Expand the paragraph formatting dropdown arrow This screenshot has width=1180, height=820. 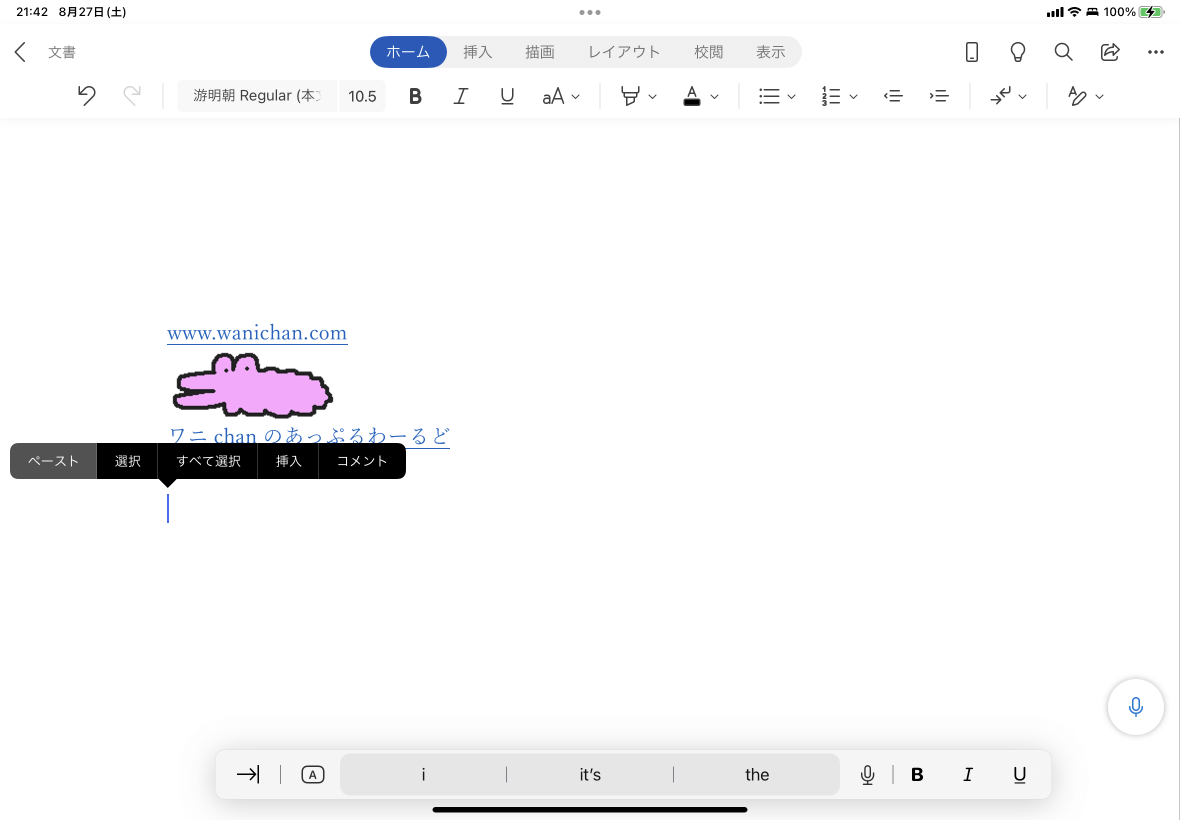pos(1023,96)
